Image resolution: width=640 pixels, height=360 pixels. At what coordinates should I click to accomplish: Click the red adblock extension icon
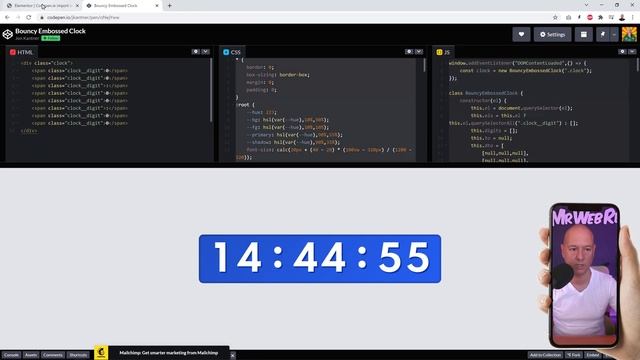pos(590,18)
